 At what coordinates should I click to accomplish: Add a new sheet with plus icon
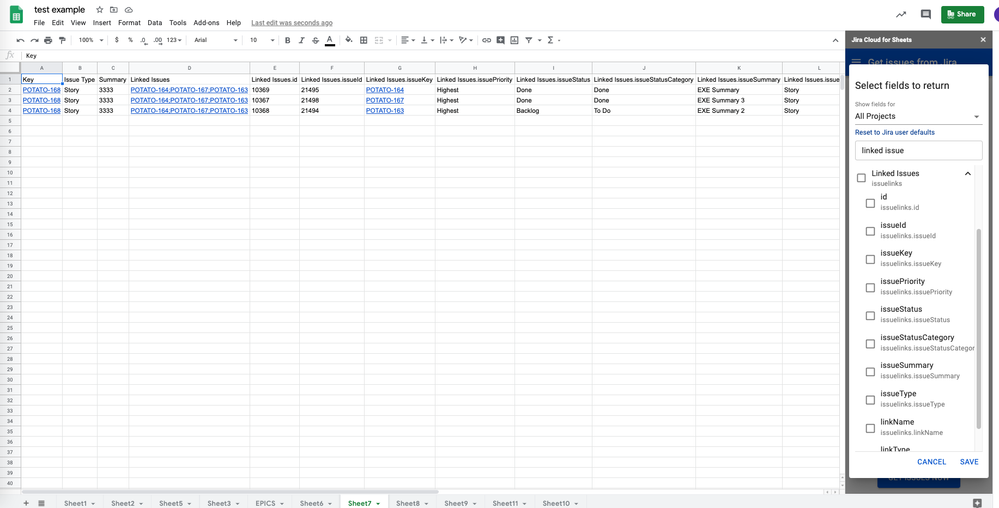(x=26, y=503)
